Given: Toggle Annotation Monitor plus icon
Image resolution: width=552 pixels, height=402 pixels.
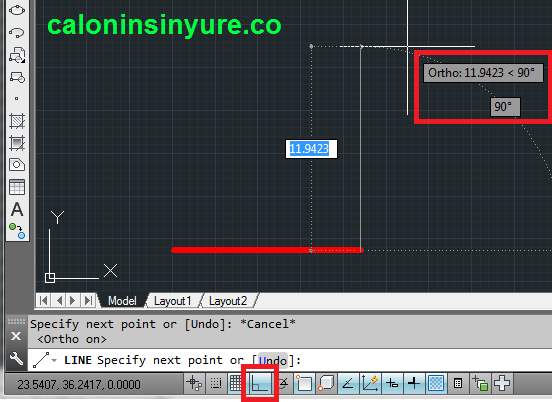Looking at the screenshot, I should (x=502, y=383).
